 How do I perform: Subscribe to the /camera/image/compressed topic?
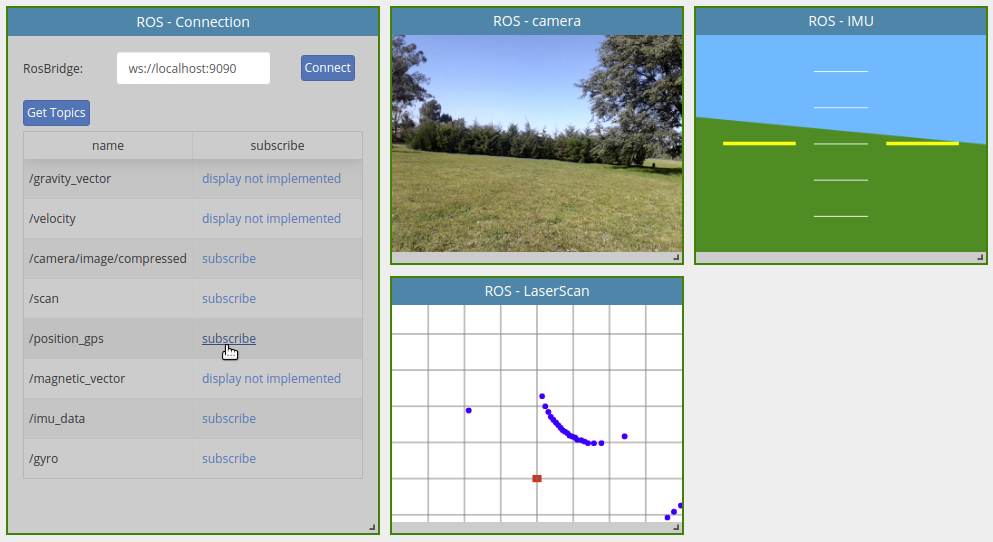[229, 259]
